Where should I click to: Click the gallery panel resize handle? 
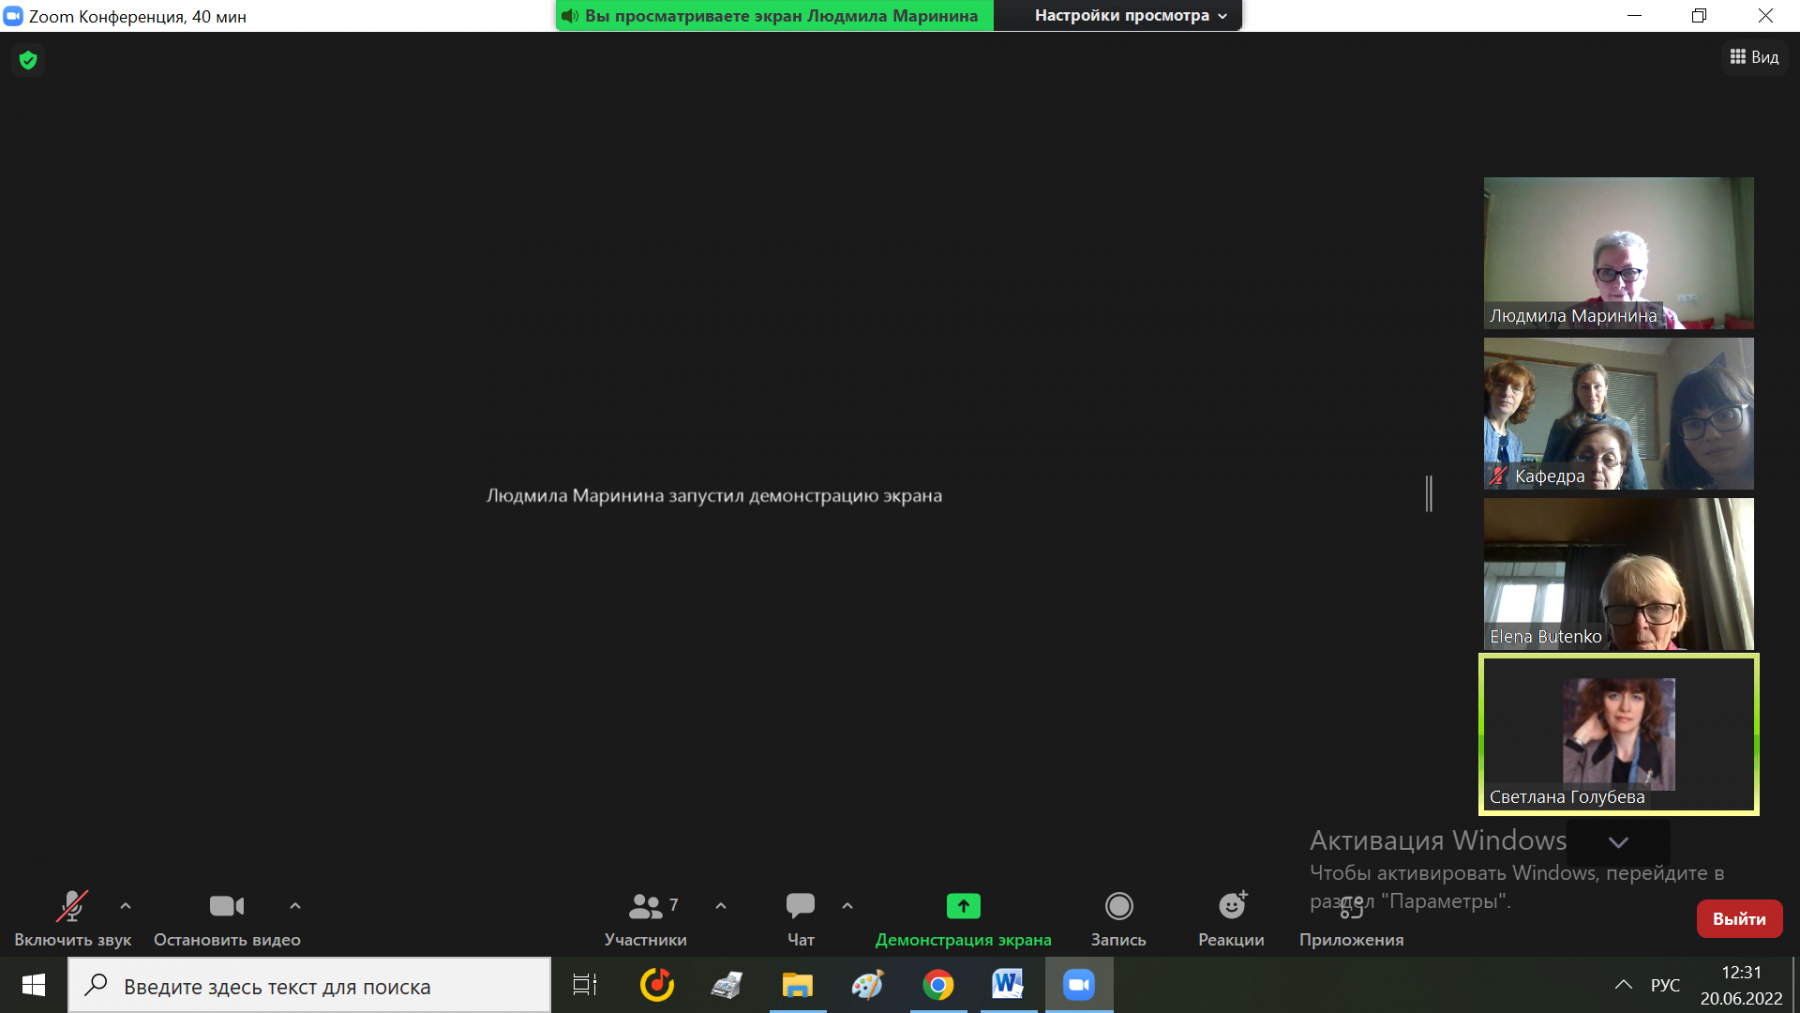(1429, 494)
